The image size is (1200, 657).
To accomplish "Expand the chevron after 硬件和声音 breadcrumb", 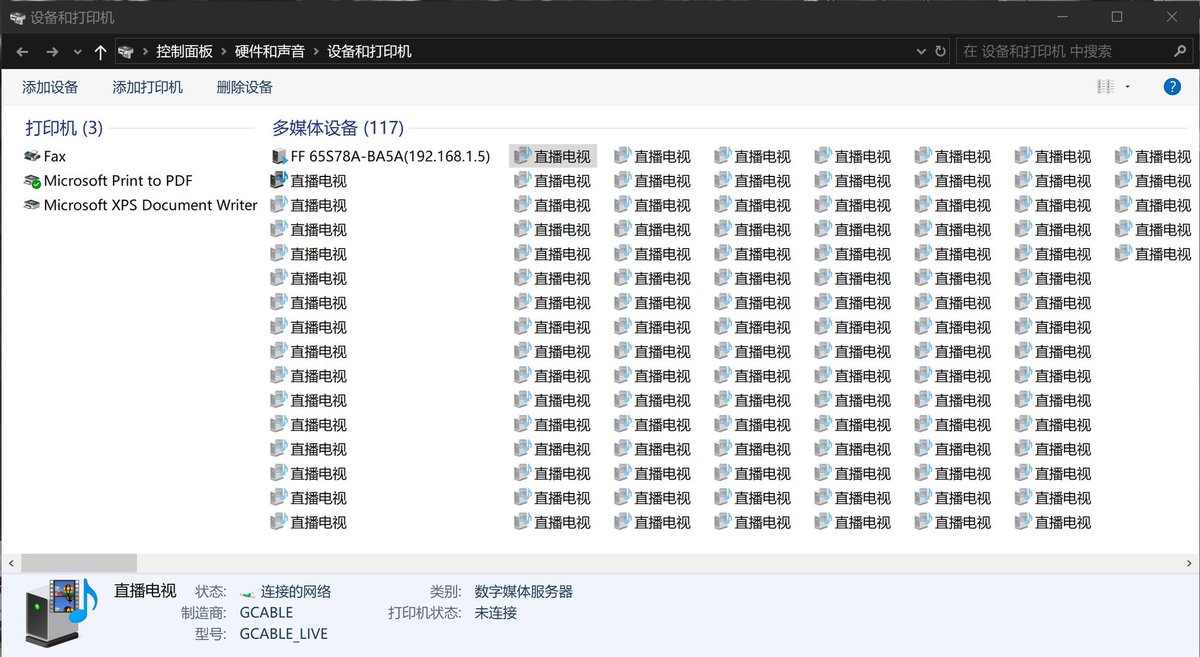I will click(317, 51).
